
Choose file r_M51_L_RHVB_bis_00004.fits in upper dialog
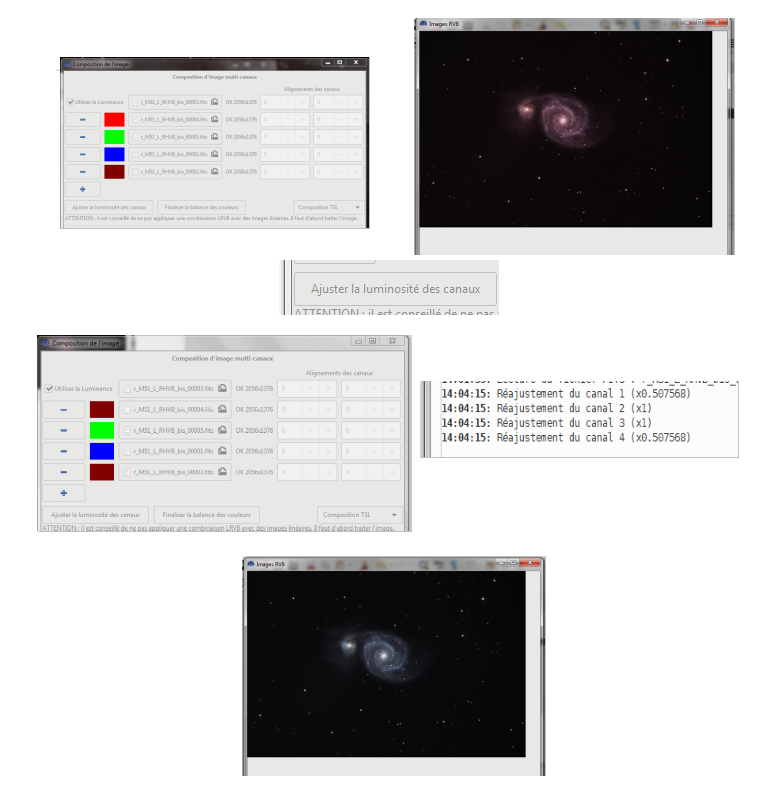click(x=174, y=120)
